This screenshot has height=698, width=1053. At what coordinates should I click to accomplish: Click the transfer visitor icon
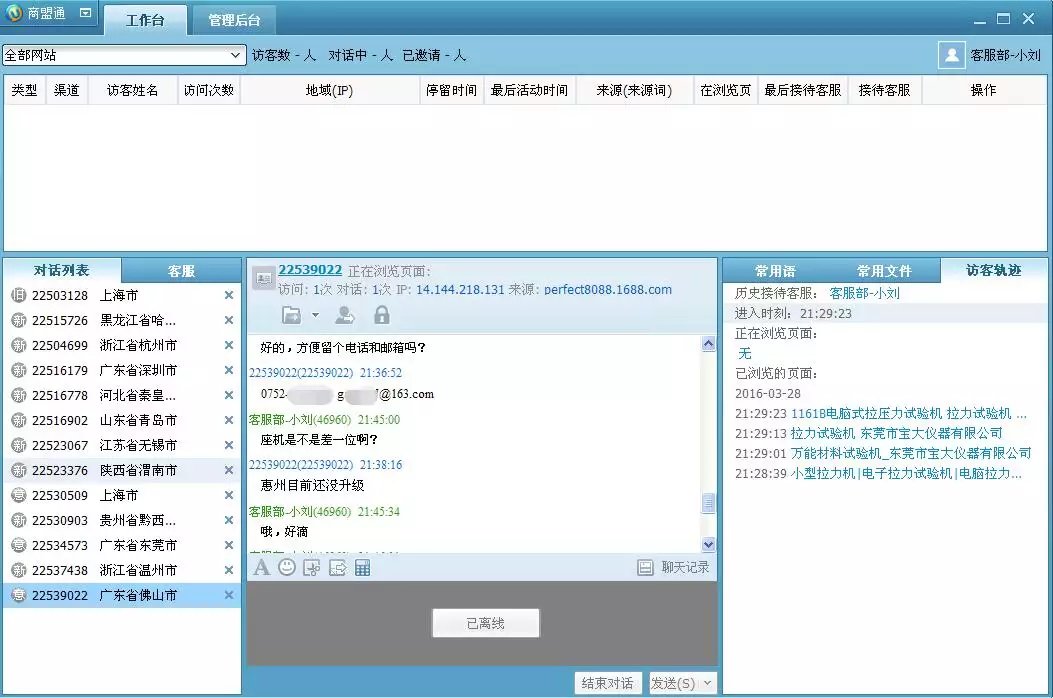tap(345, 316)
